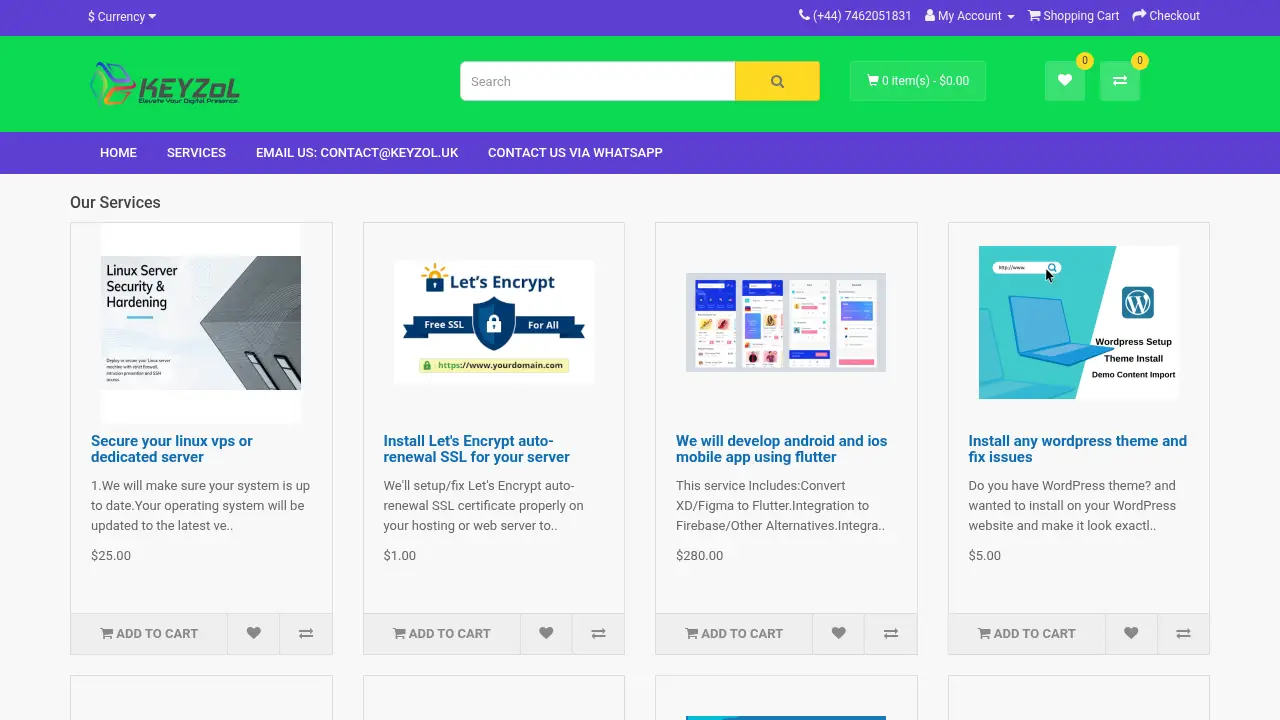
Task: Click the $1.00 price text
Action: [x=400, y=556]
